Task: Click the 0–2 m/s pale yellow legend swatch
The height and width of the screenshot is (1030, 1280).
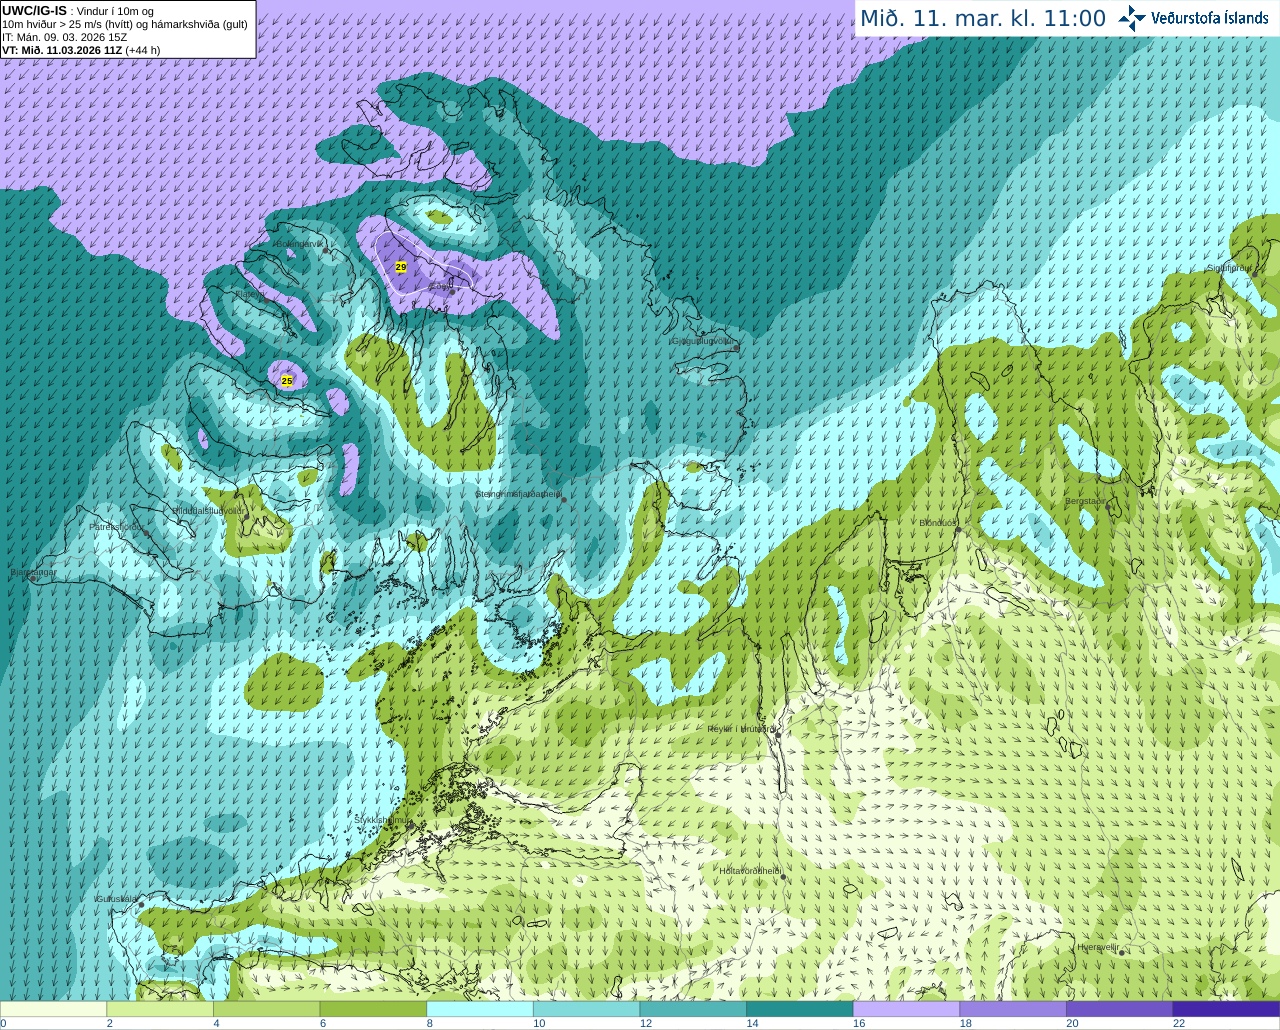Action: 53,1009
